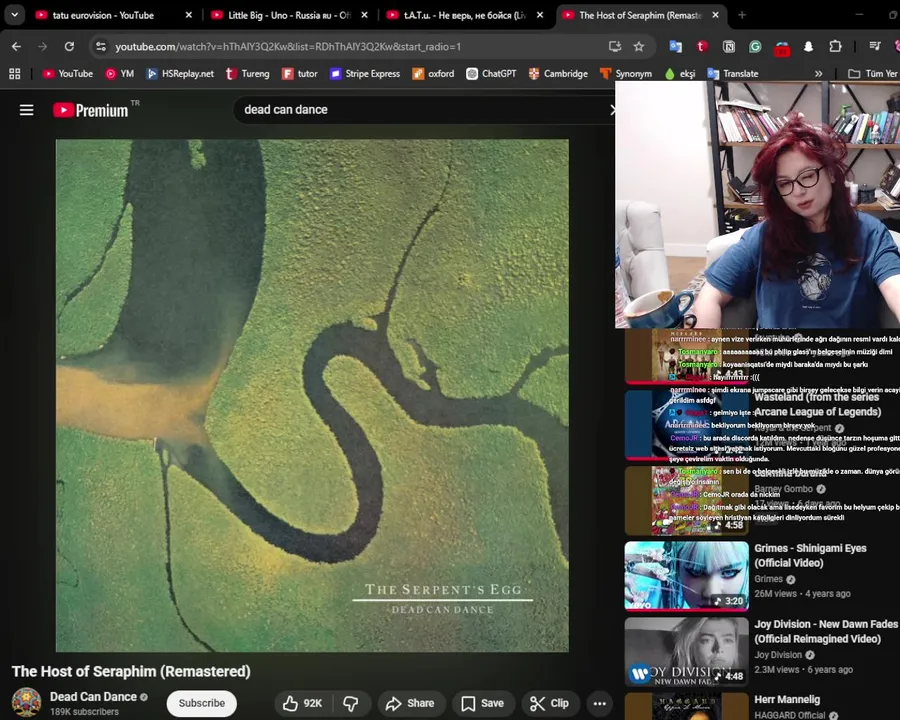This screenshot has width=900, height=720.
Task: Open the YM bookmark
Action: coord(119,73)
